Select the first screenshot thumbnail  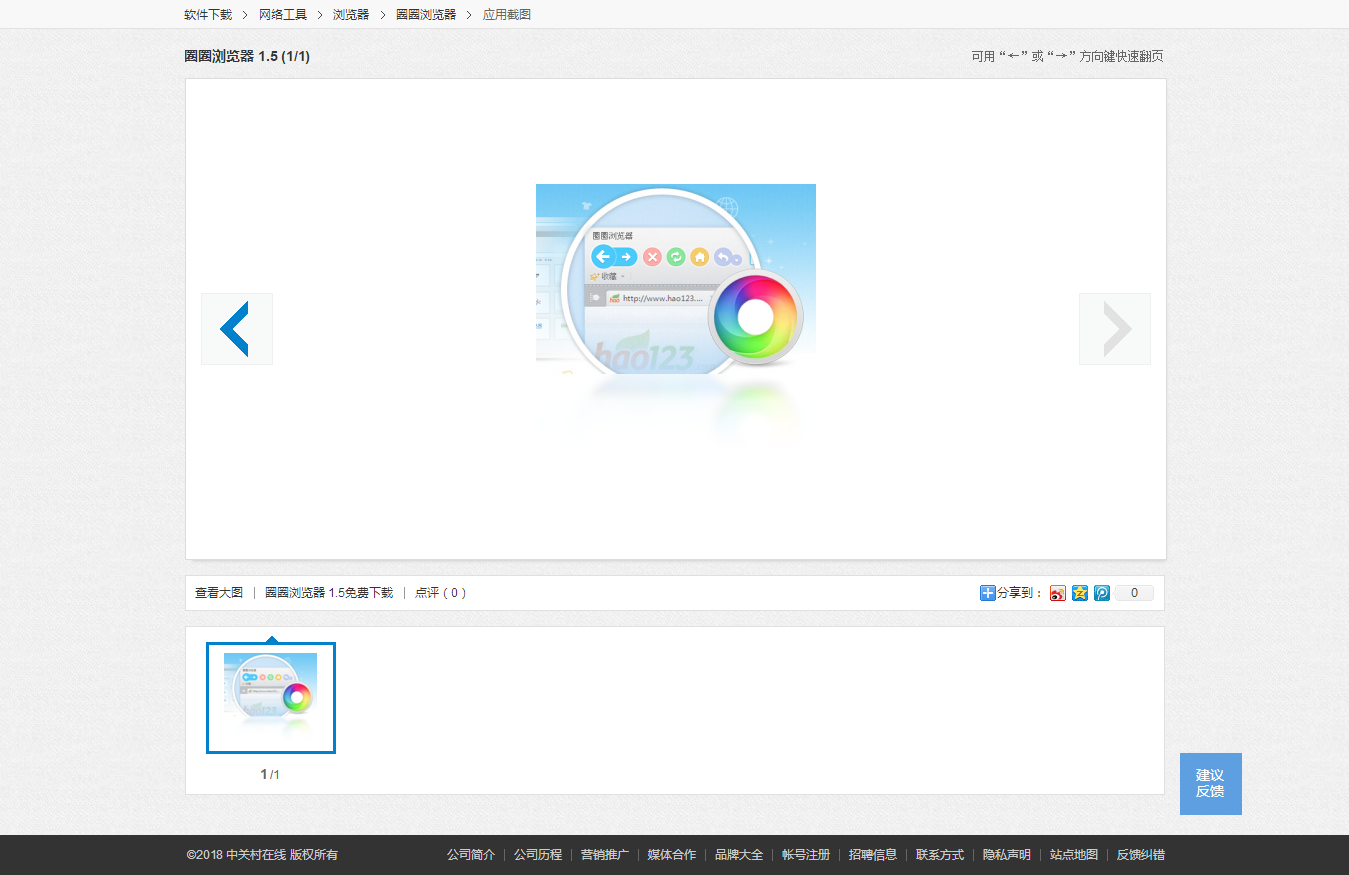point(271,698)
